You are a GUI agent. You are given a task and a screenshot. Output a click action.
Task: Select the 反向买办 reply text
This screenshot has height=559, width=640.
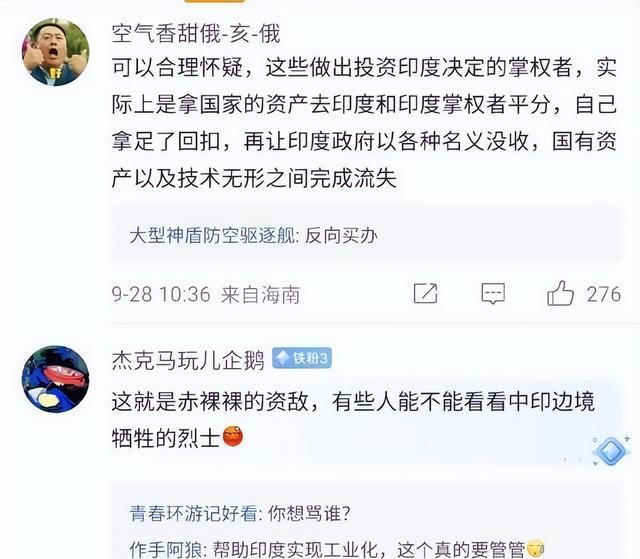click(341, 235)
